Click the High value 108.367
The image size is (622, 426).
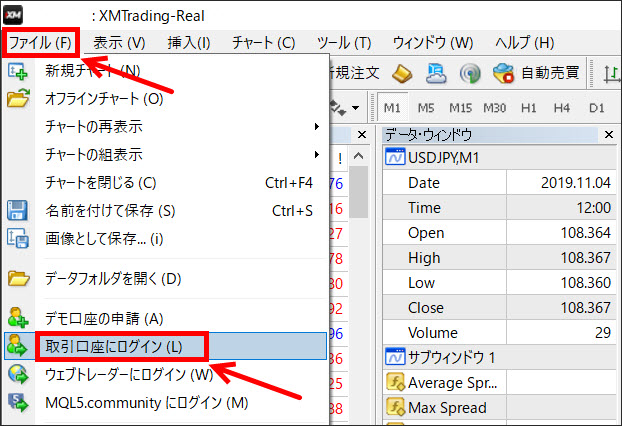coord(586,258)
